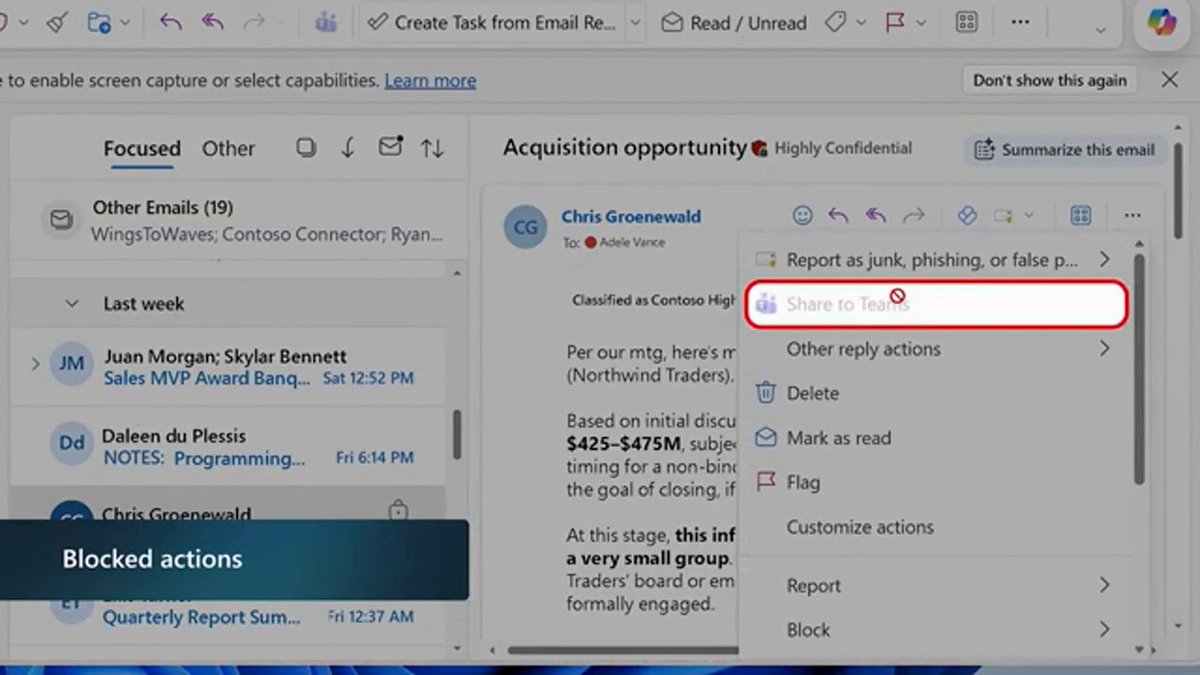The width and height of the screenshot is (1200, 675).
Task: Click the Move to folder icon
Action: click(x=98, y=22)
